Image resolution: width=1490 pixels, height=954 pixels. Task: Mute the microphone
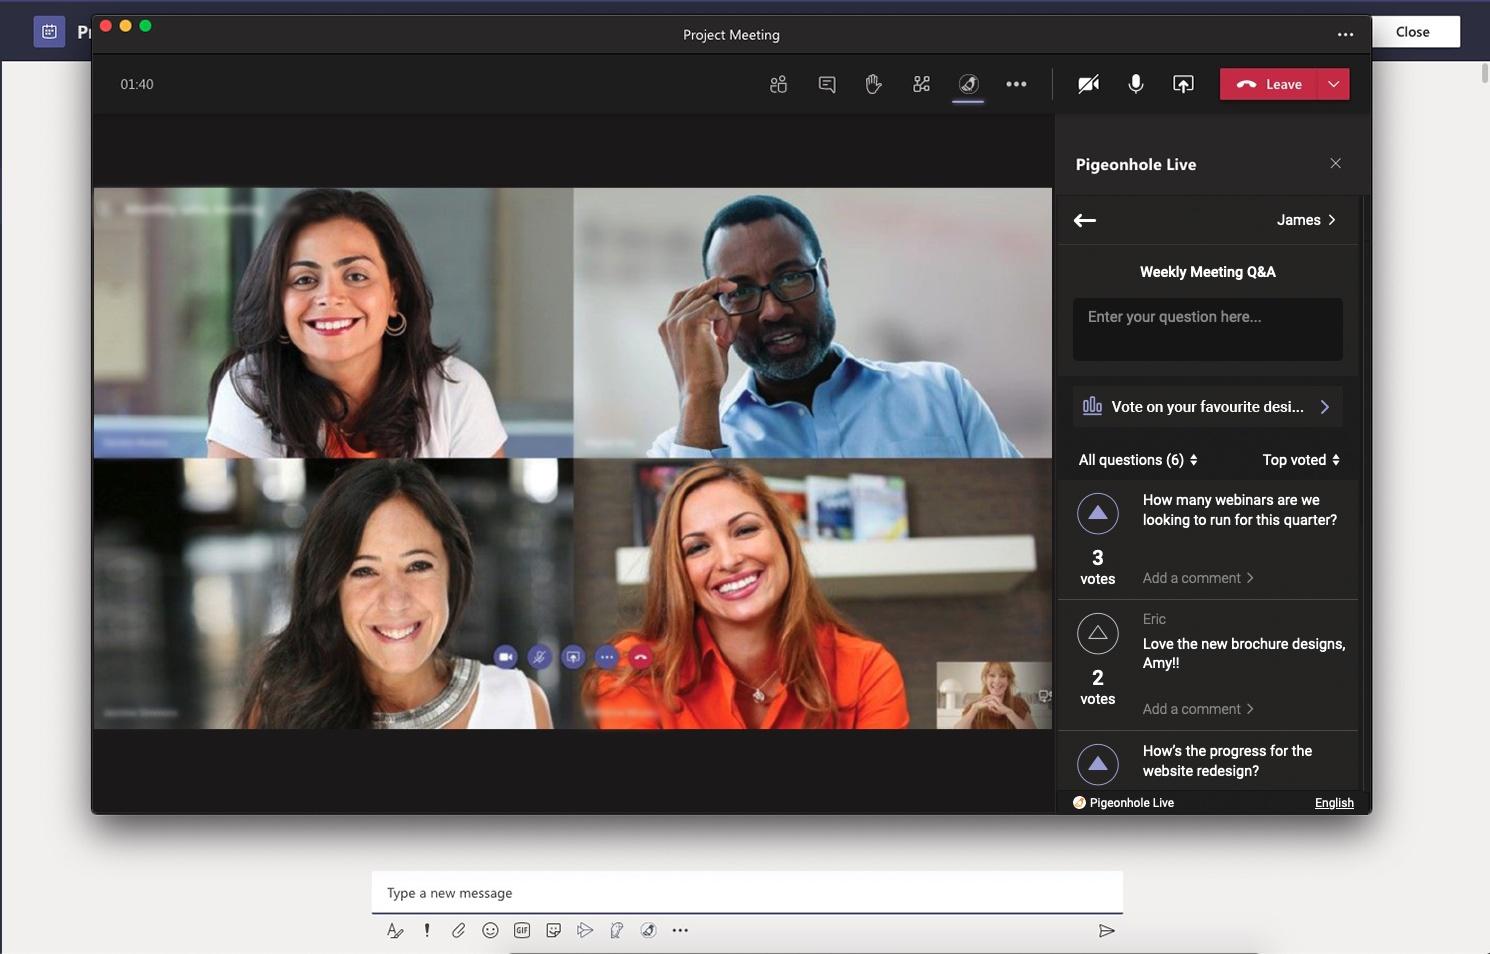click(x=1136, y=84)
